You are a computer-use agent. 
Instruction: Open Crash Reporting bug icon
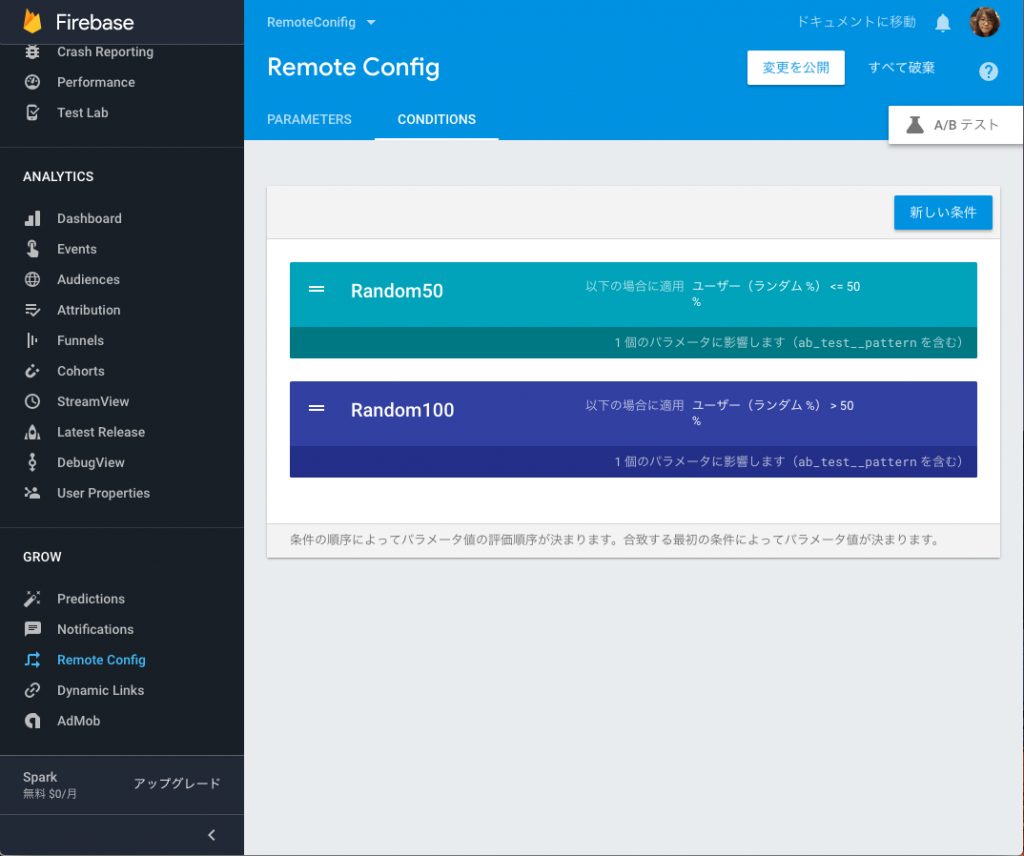[32, 52]
